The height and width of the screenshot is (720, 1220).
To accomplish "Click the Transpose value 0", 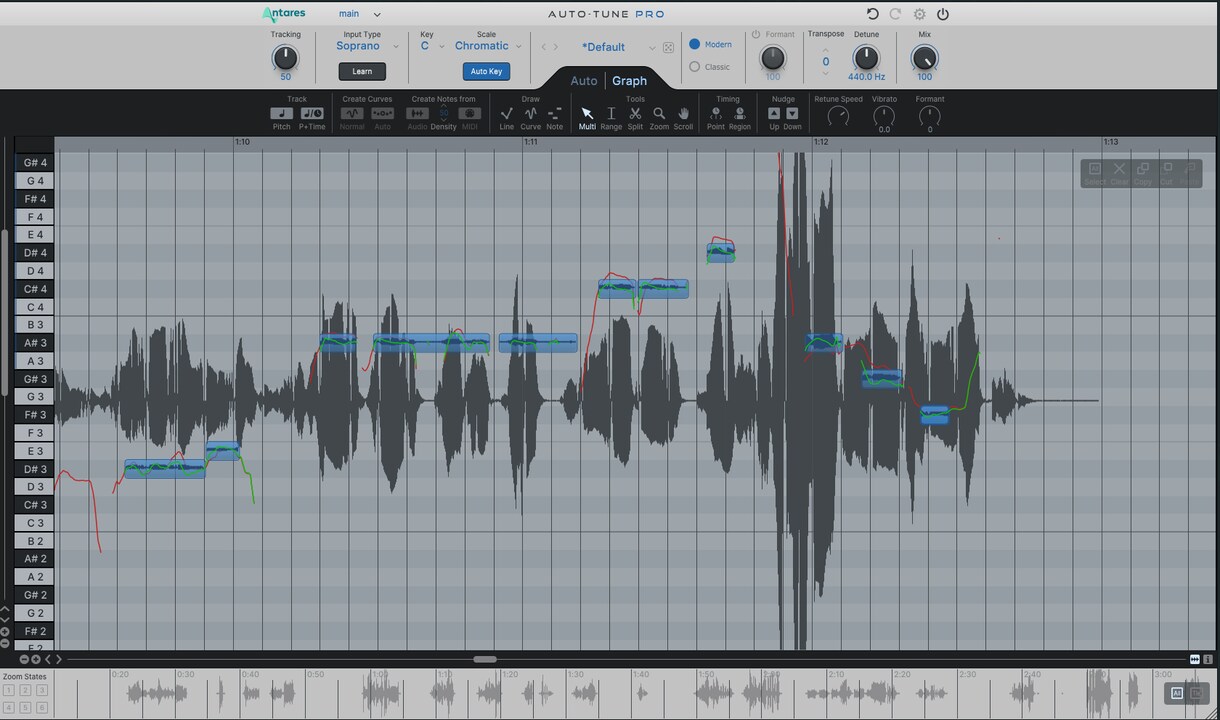I will pos(825,61).
